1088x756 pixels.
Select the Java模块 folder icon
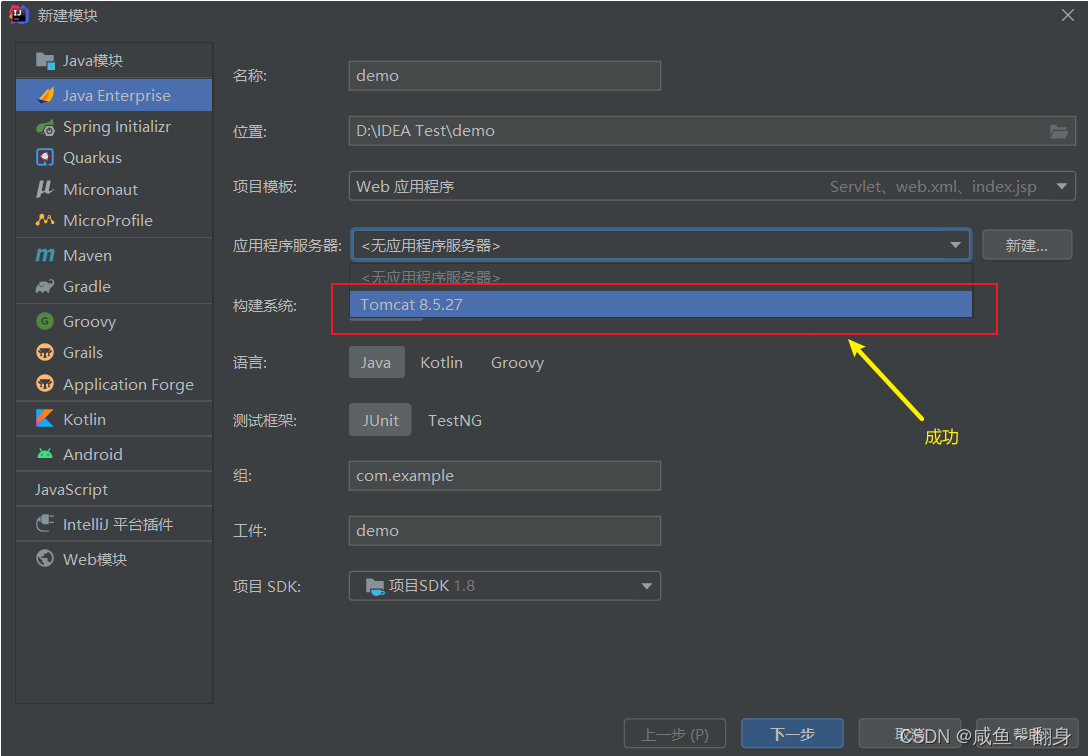coord(45,61)
